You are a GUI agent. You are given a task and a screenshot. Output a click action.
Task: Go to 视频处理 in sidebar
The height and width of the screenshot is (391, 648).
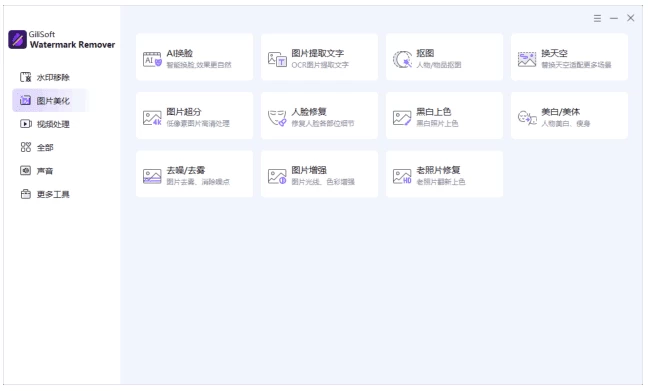(50, 124)
